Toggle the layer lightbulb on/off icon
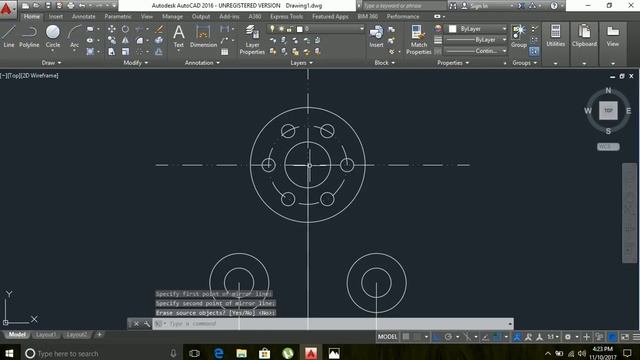This screenshot has width=640, height=360. point(272,29)
